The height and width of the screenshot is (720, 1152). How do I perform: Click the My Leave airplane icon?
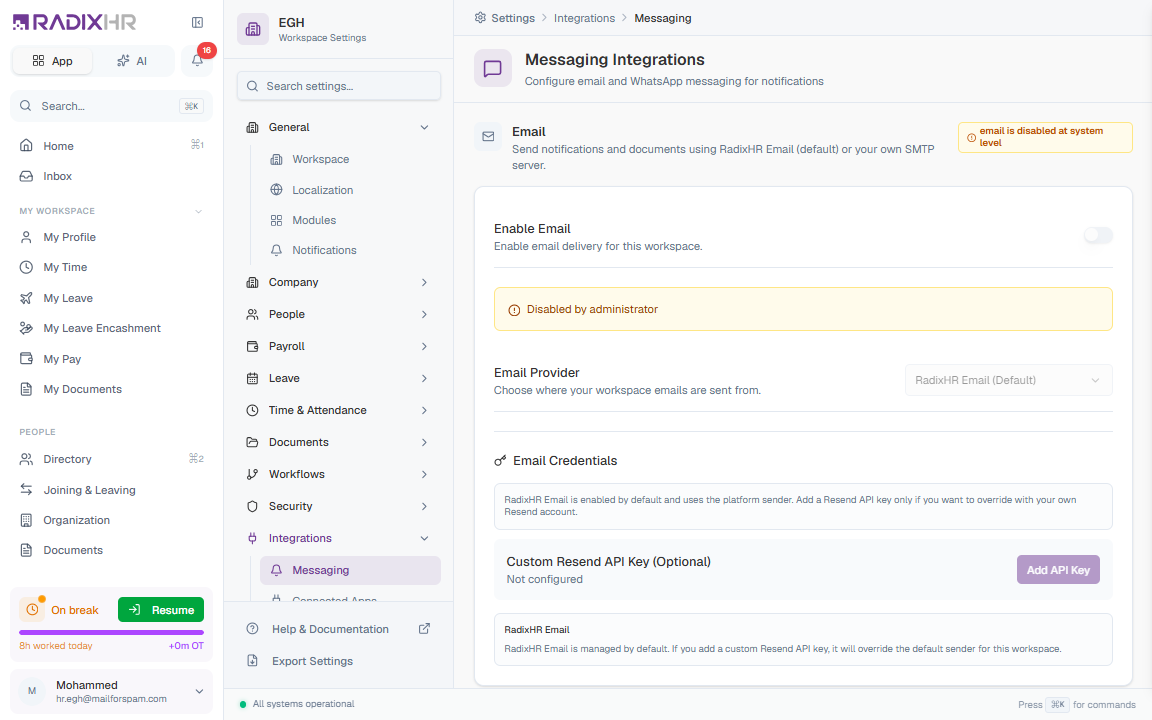26,298
